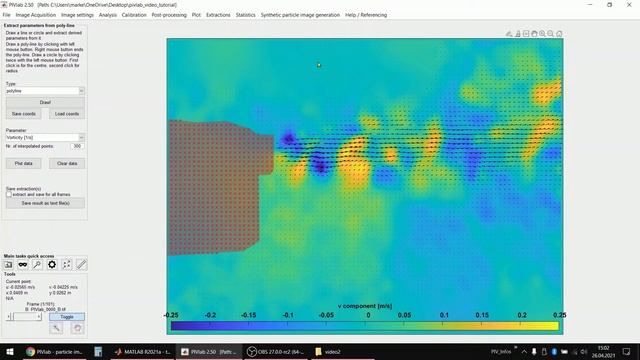The image size is (640, 360).
Task: Click the Clear data button
Action: 67,164
